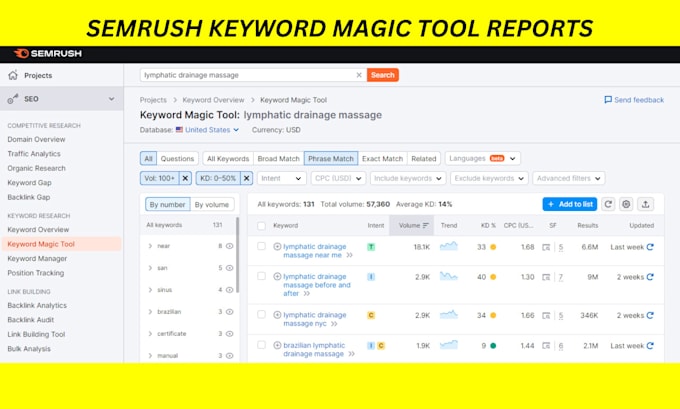The image size is (680, 409).
Task: Switch to the Questions tab
Action: [x=177, y=158]
